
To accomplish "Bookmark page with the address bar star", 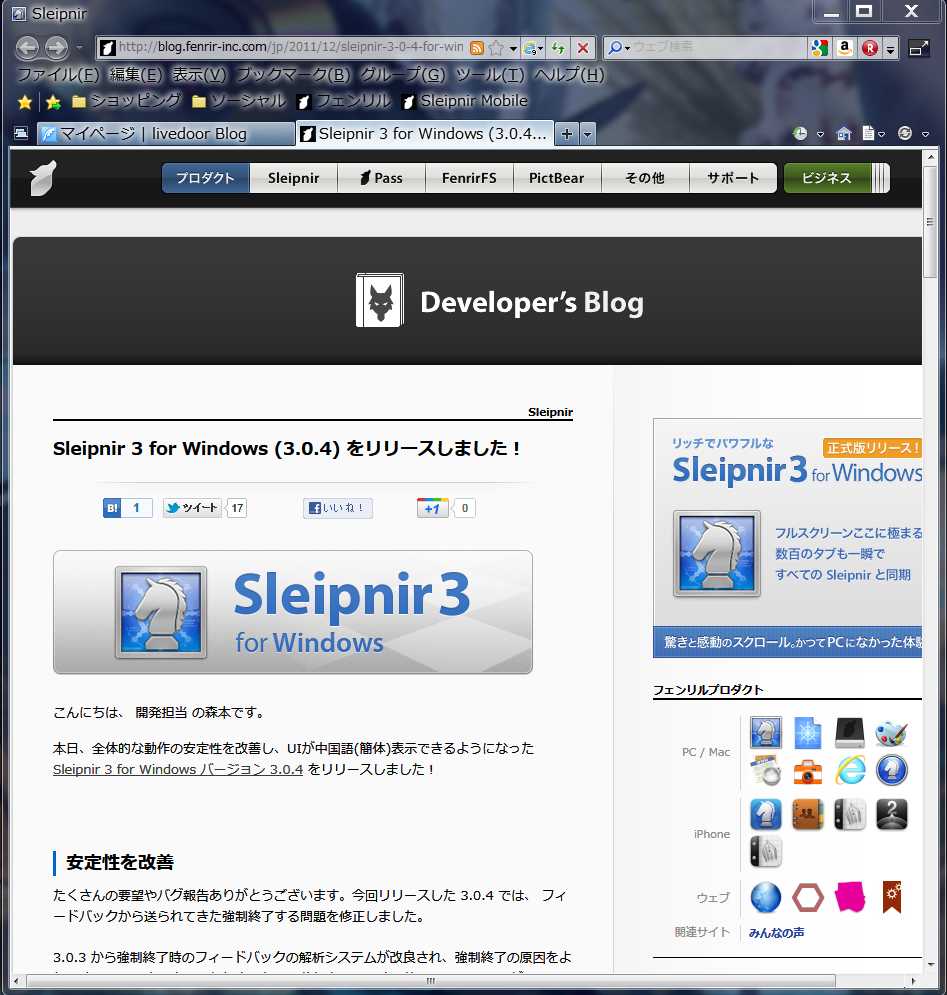I will pyautogui.click(x=496, y=48).
